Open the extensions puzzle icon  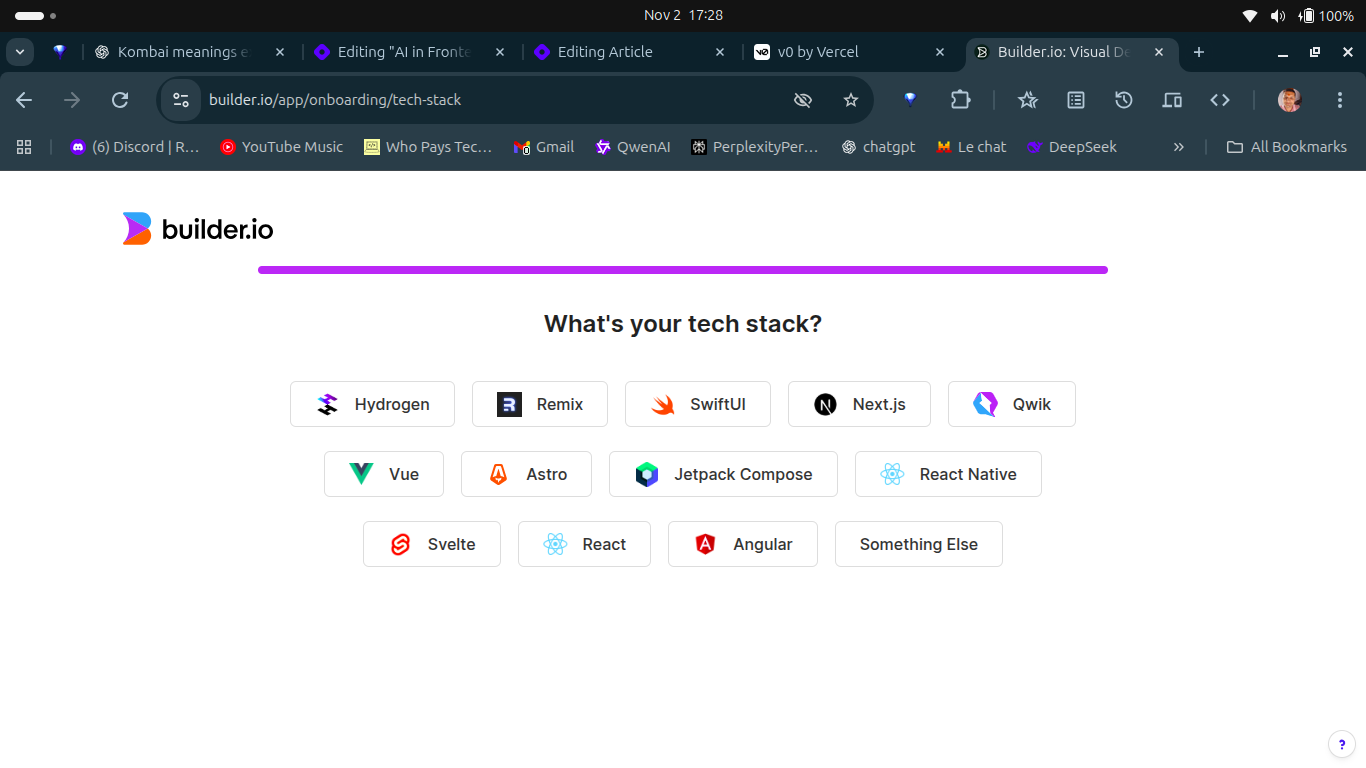[x=960, y=100]
